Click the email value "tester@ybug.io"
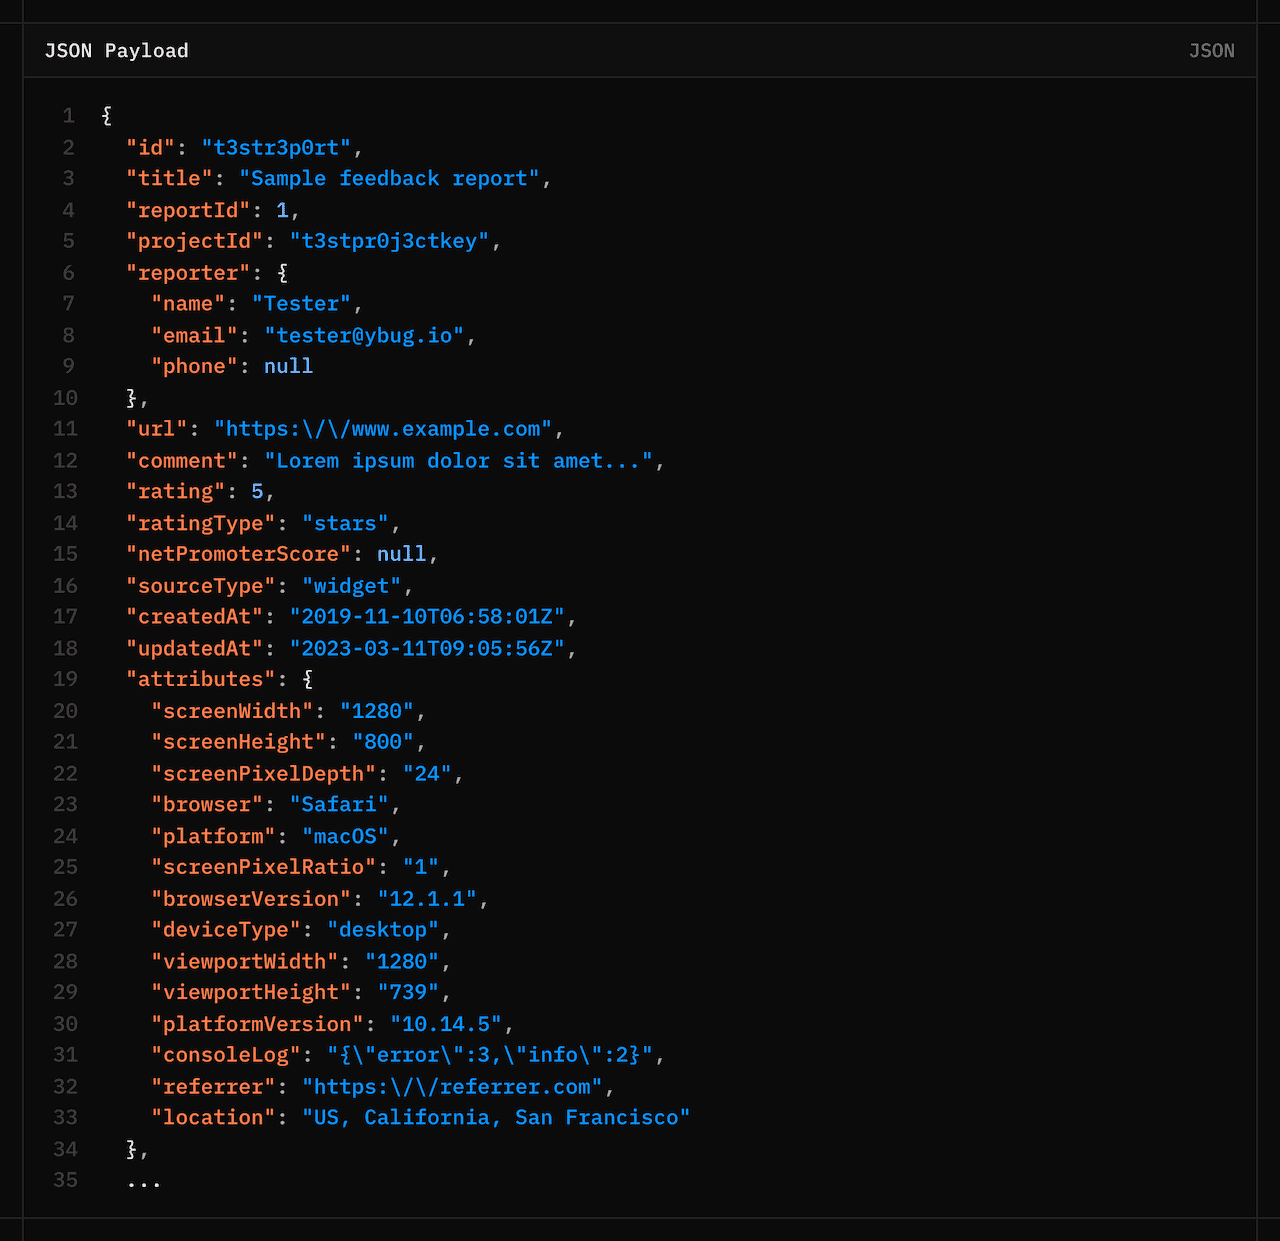 click(x=365, y=335)
